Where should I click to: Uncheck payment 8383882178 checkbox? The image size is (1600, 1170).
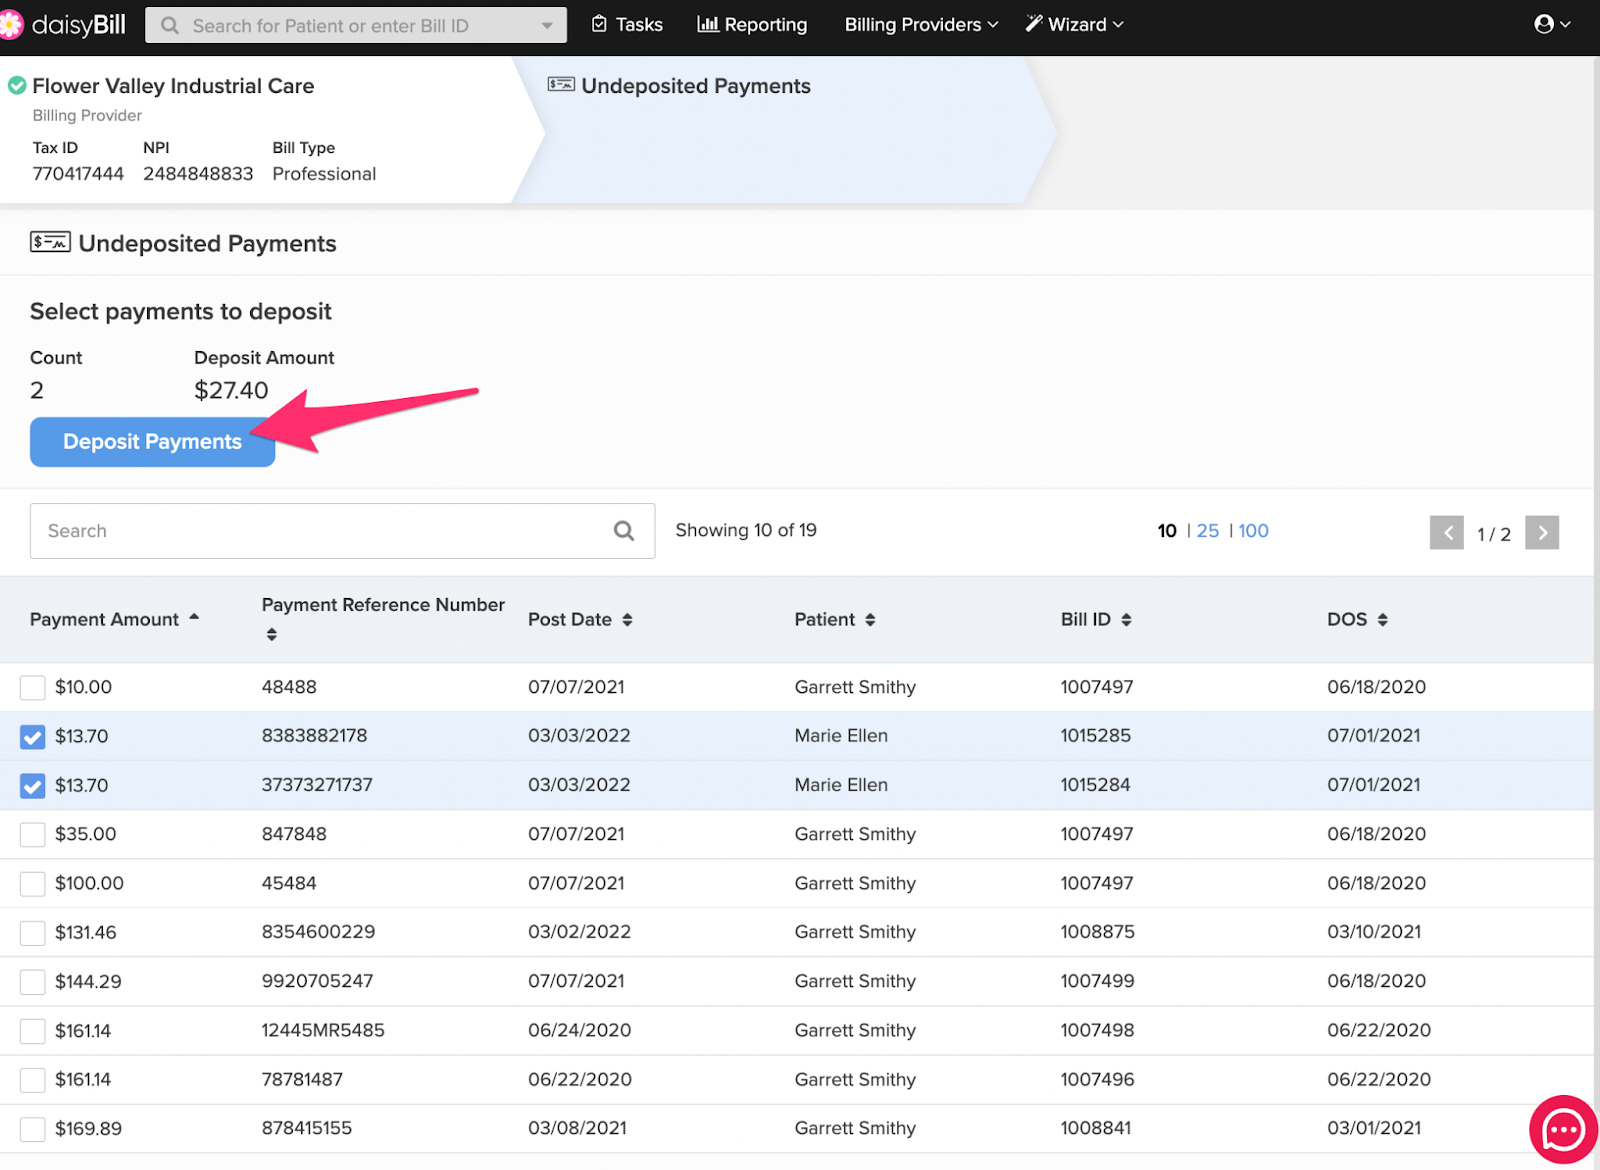pos(33,737)
